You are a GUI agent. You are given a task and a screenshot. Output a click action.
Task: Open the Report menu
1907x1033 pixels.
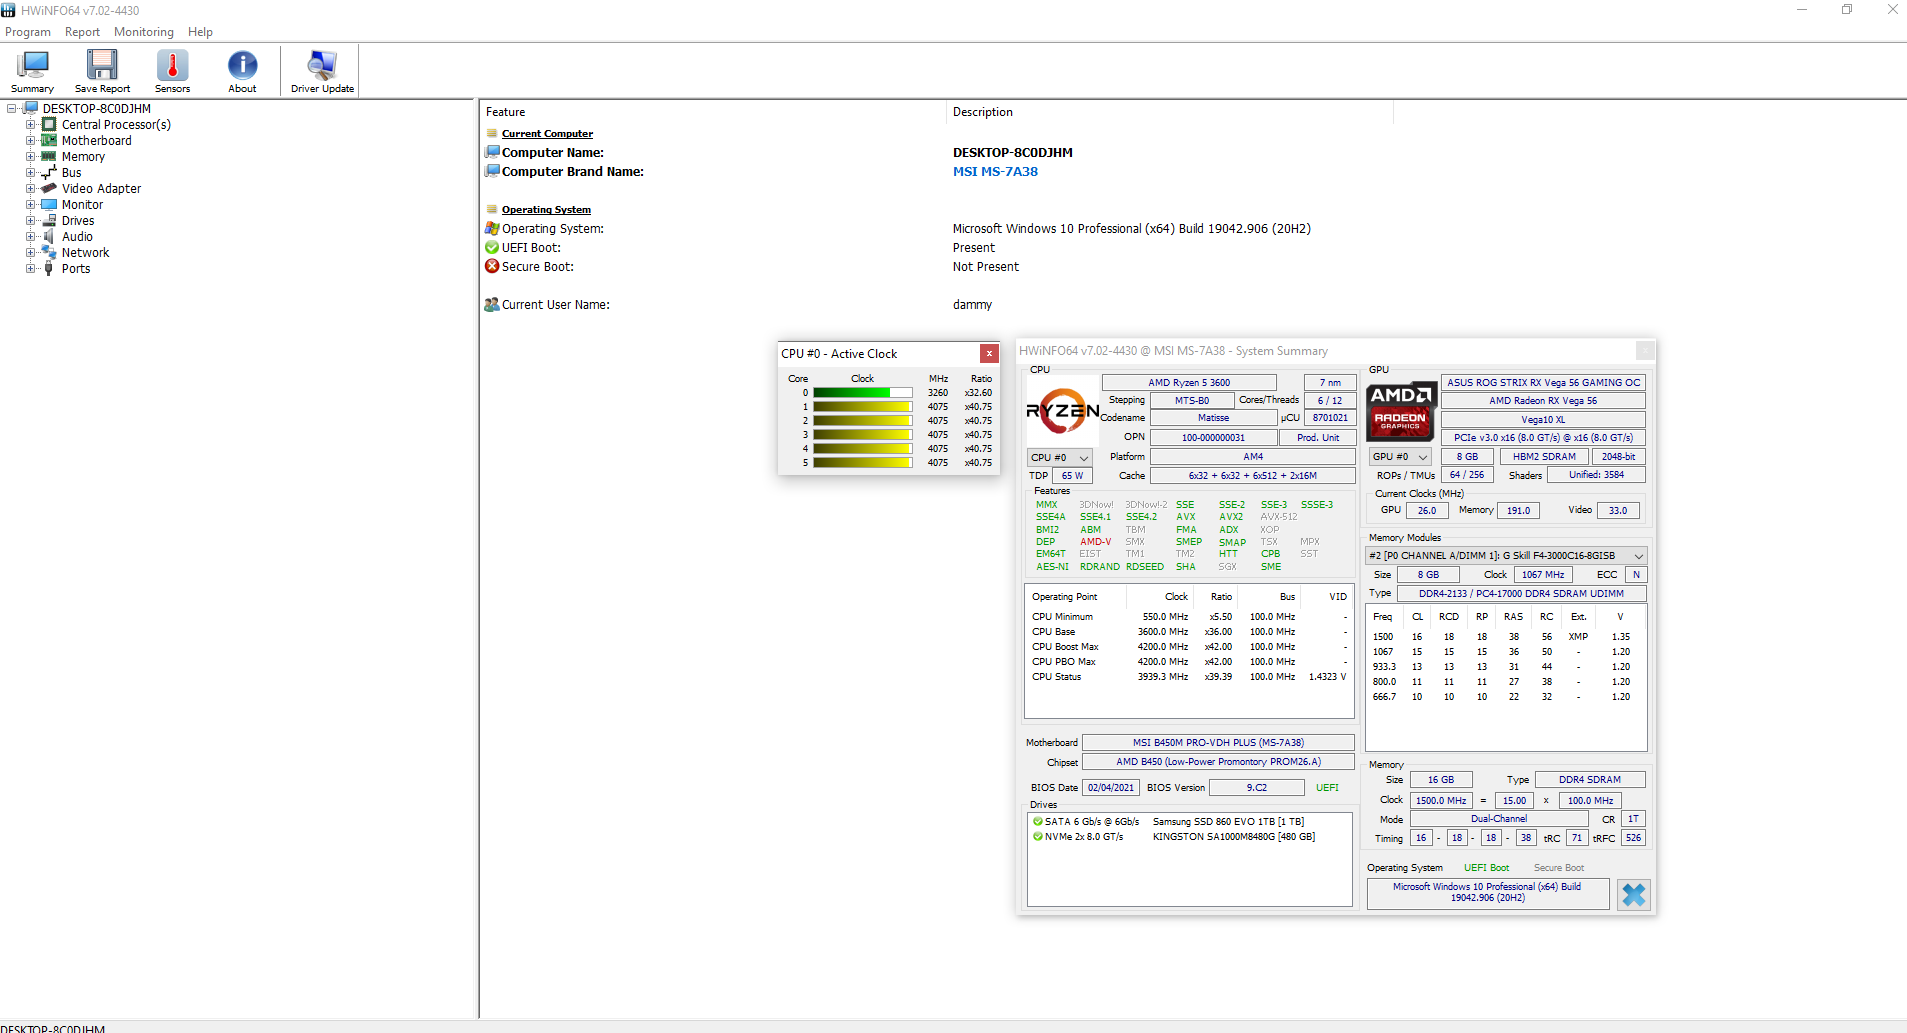(x=82, y=32)
